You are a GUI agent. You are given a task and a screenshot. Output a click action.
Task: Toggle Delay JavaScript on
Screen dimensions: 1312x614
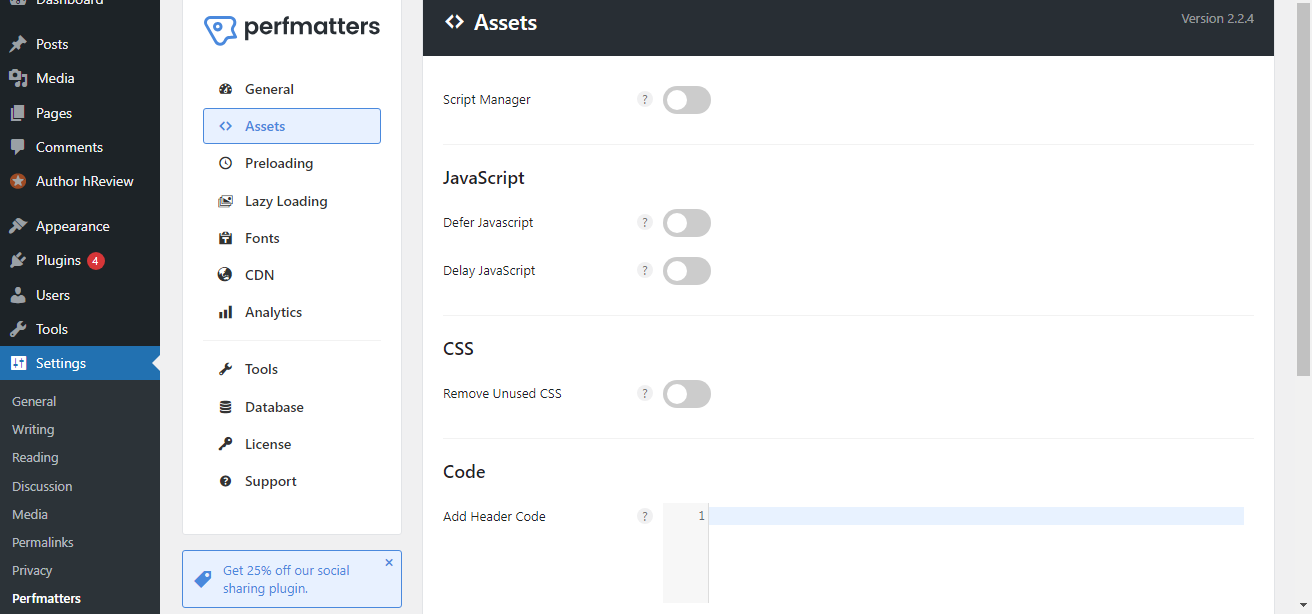[x=686, y=271]
